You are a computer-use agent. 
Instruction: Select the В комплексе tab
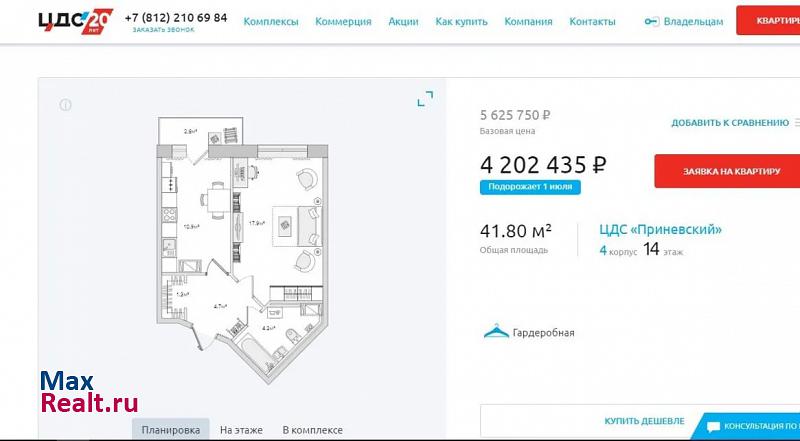pos(312,430)
